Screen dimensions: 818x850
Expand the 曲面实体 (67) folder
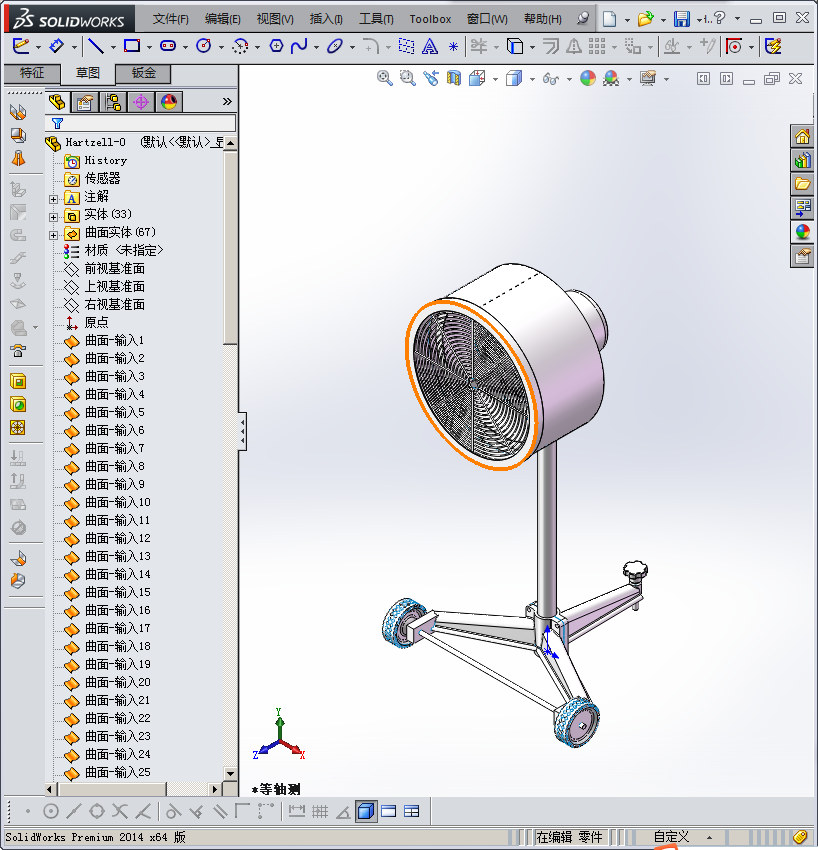click(53, 235)
